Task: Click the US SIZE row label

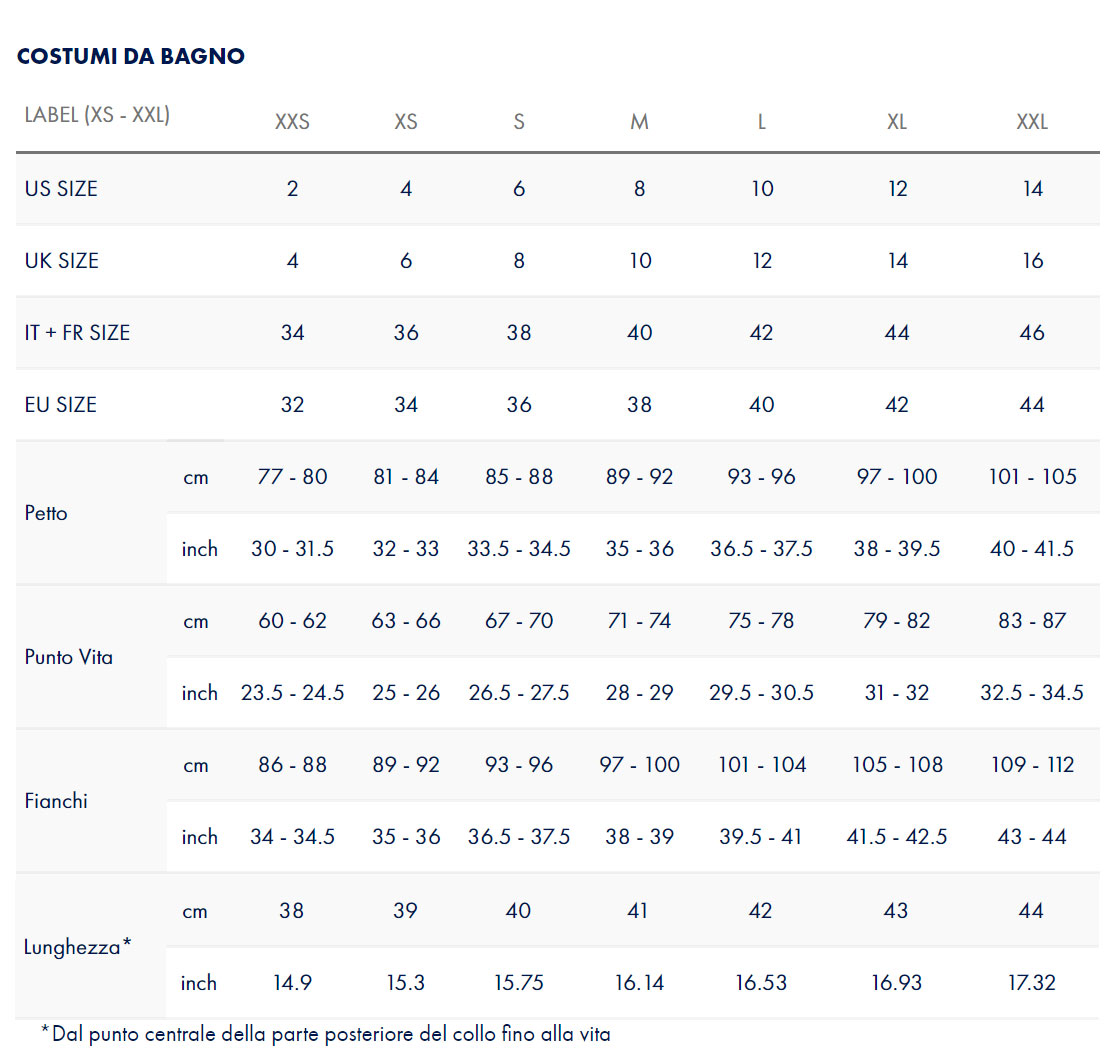Action: coord(61,189)
